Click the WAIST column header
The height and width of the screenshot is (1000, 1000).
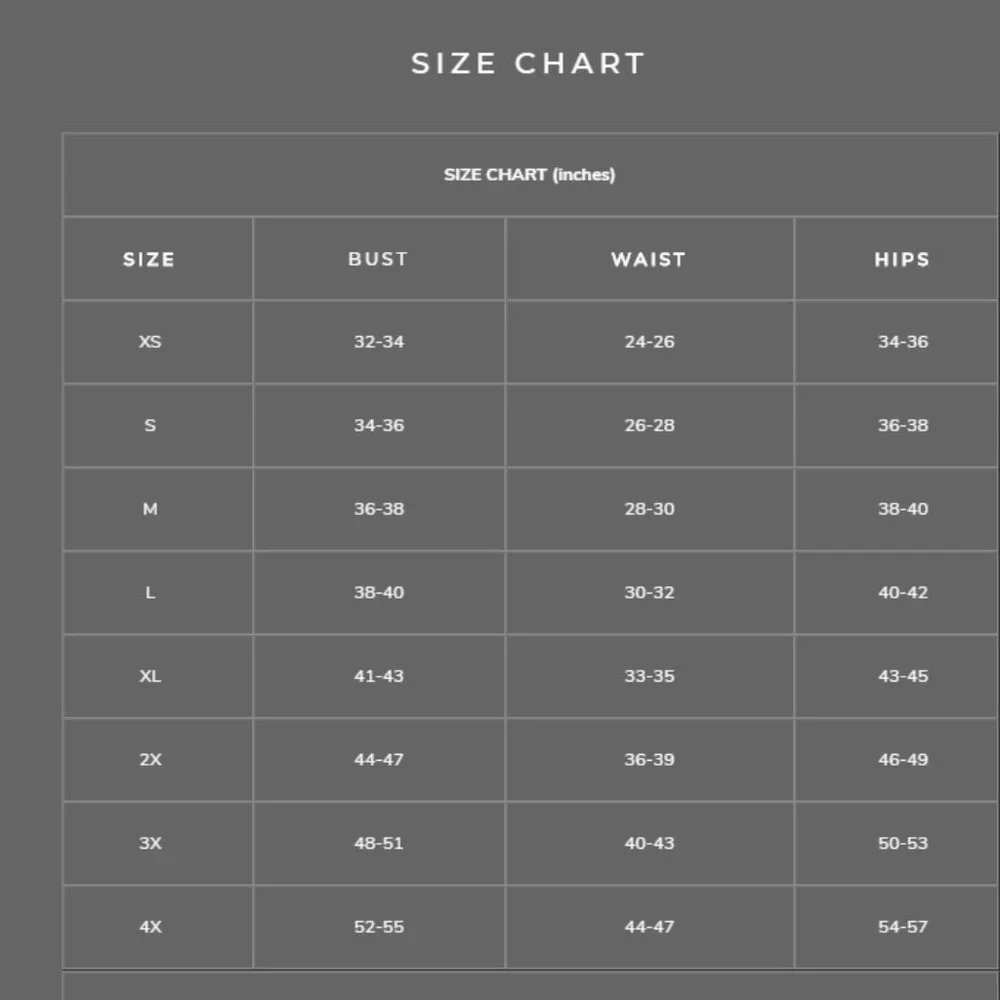pyautogui.click(x=649, y=259)
